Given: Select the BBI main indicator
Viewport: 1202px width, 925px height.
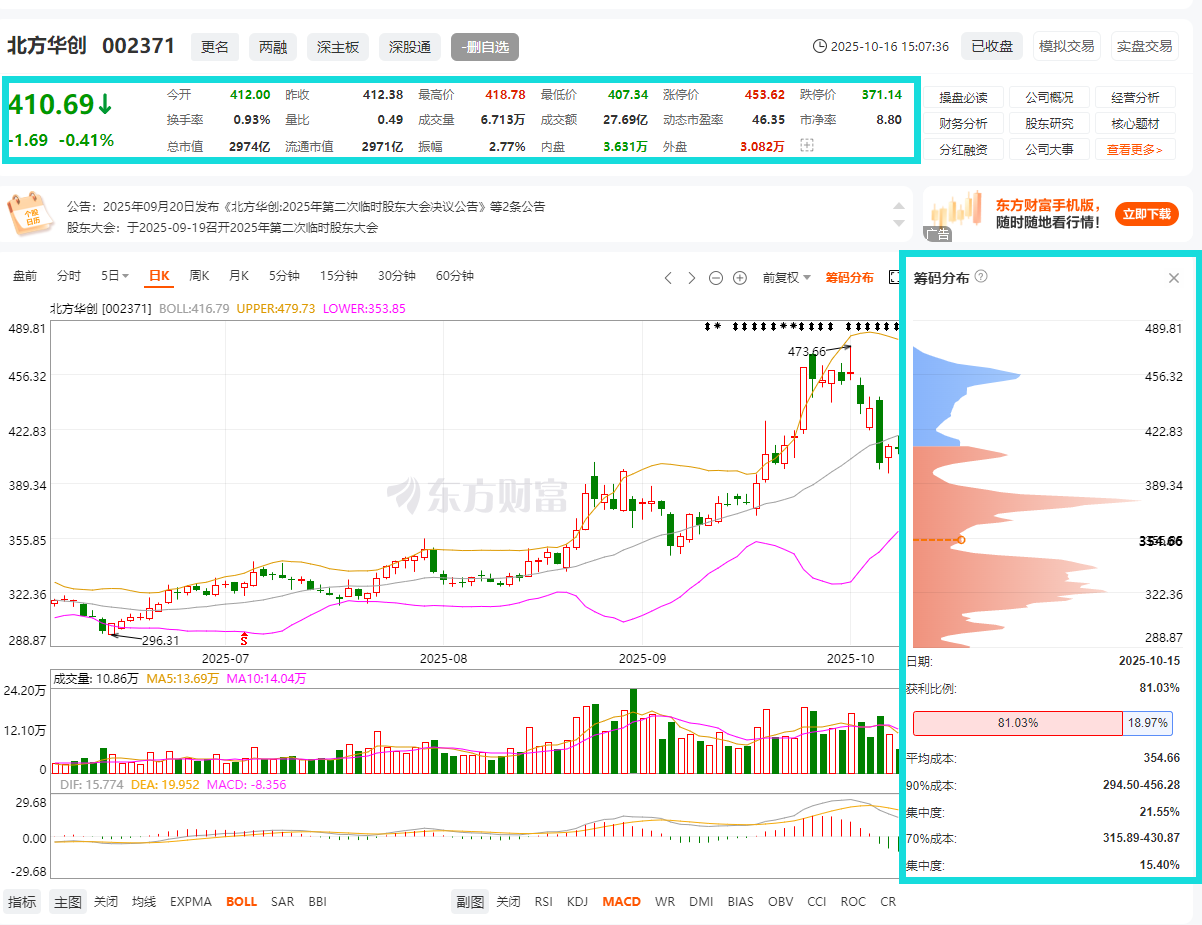Looking at the screenshot, I should [x=317, y=901].
